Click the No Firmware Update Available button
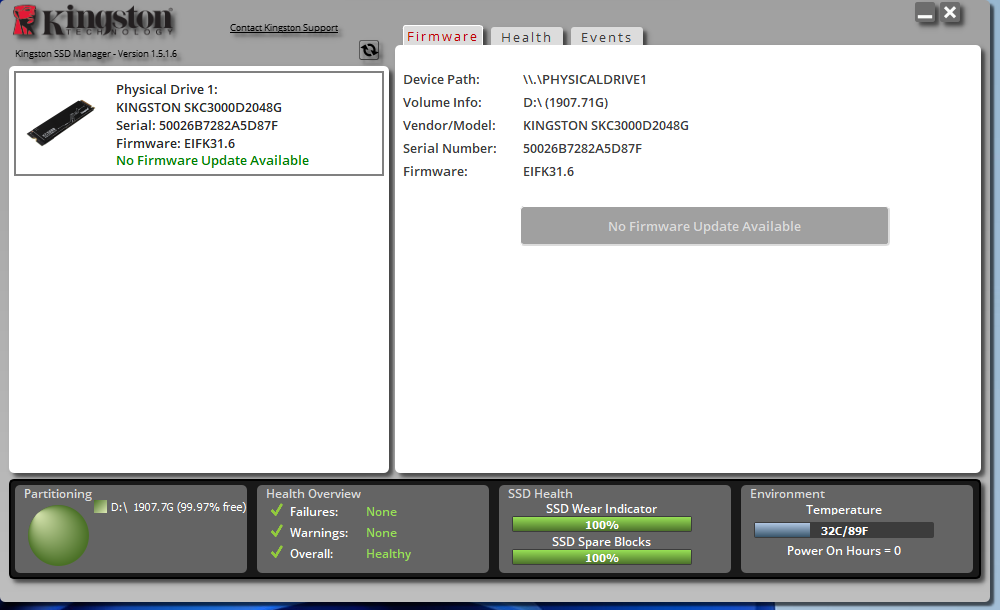 705,226
